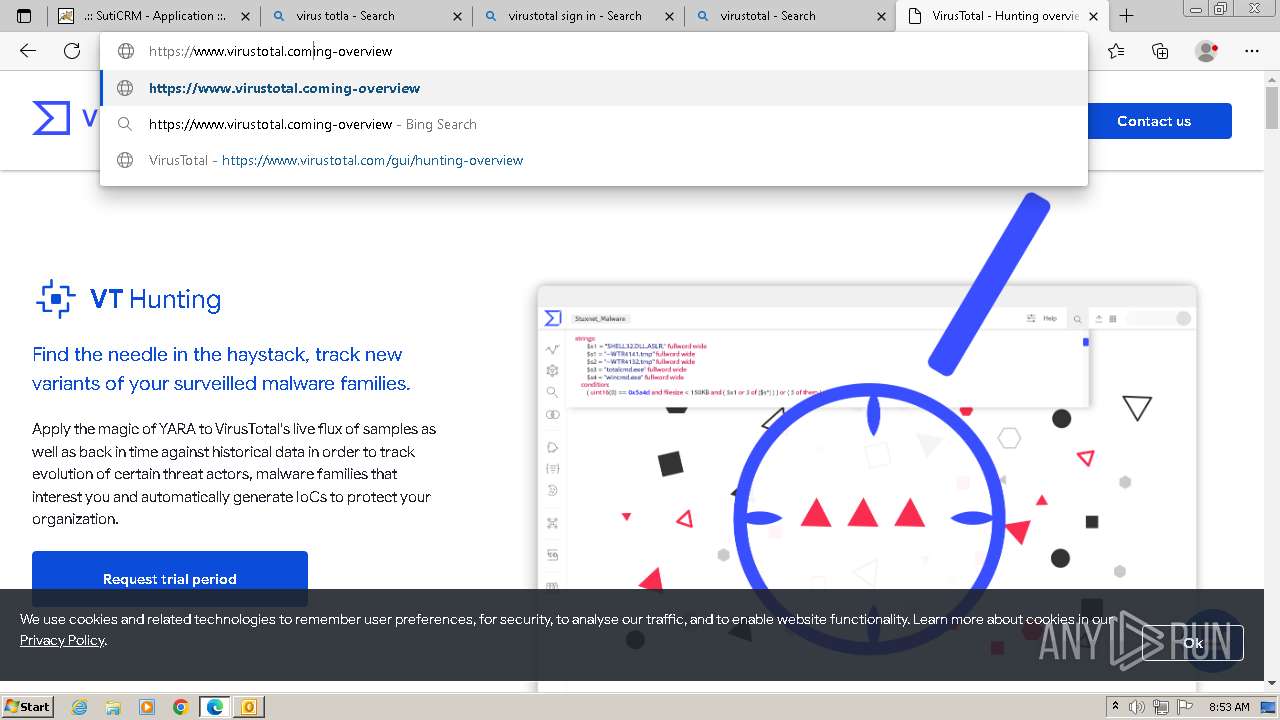The image size is (1280, 720).
Task: Launch Internet Explorer from taskbar
Action: tap(79, 707)
